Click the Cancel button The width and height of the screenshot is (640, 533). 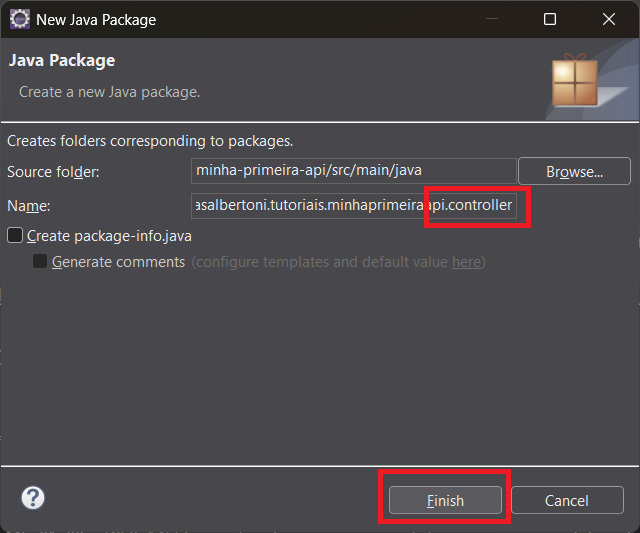click(x=567, y=500)
